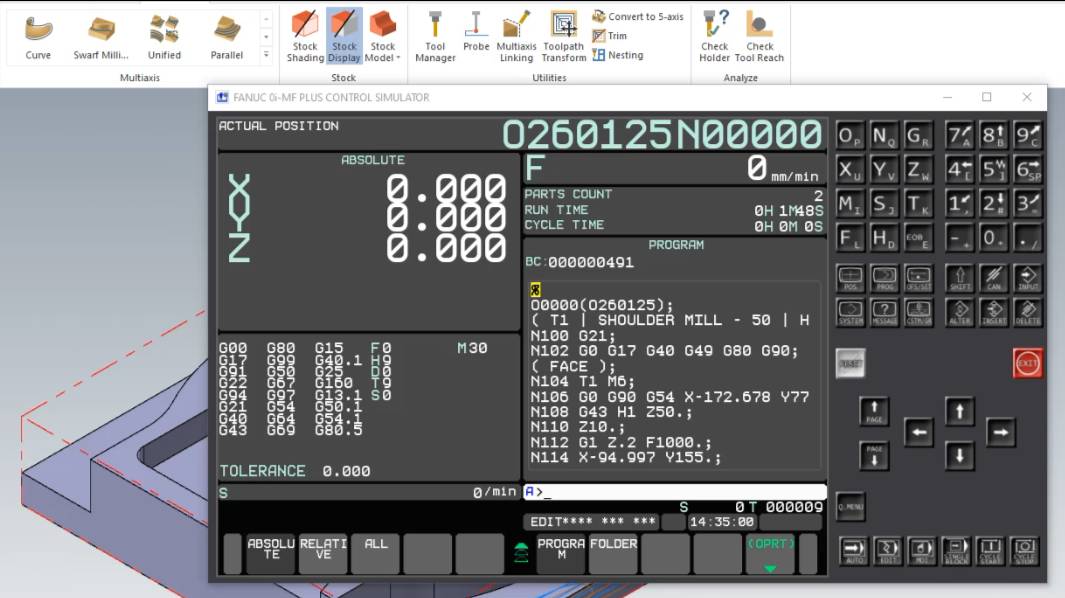The width and height of the screenshot is (1065, 598).
Task: Click the PAGE down key
Action: point(874,455)
